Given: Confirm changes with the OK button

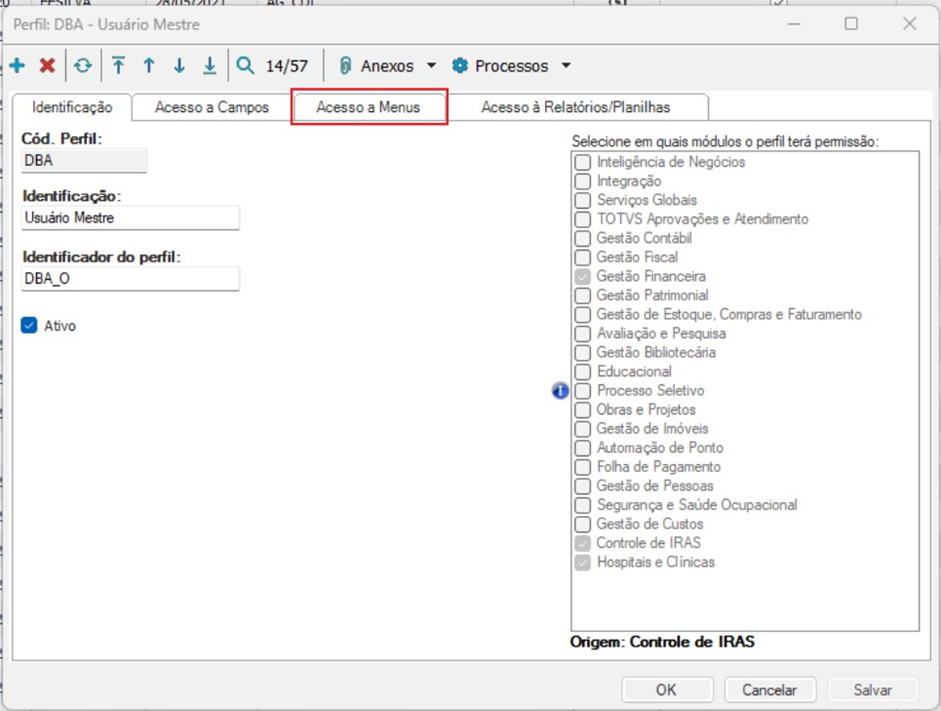Looking at the screenshot, I should pyautogui.click(x=667, y=689).
